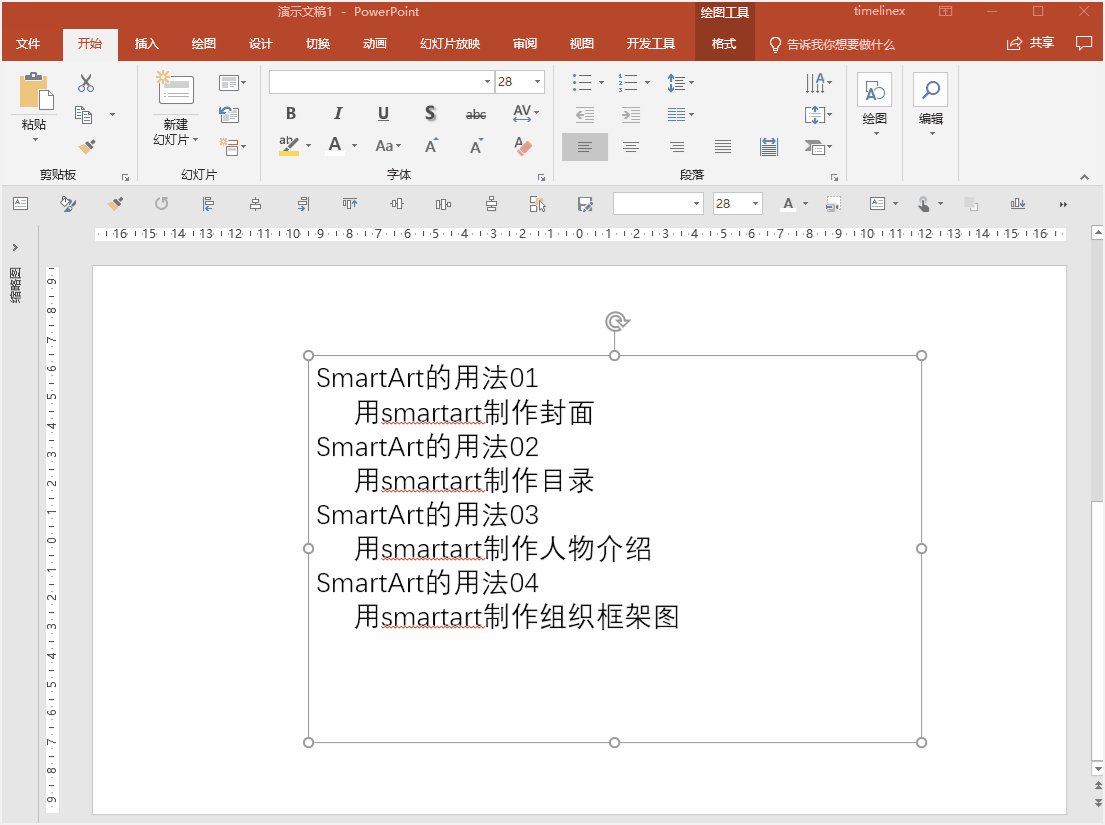Select the Format Painter icon
The image size is (1105, 825).
point(87,146)
